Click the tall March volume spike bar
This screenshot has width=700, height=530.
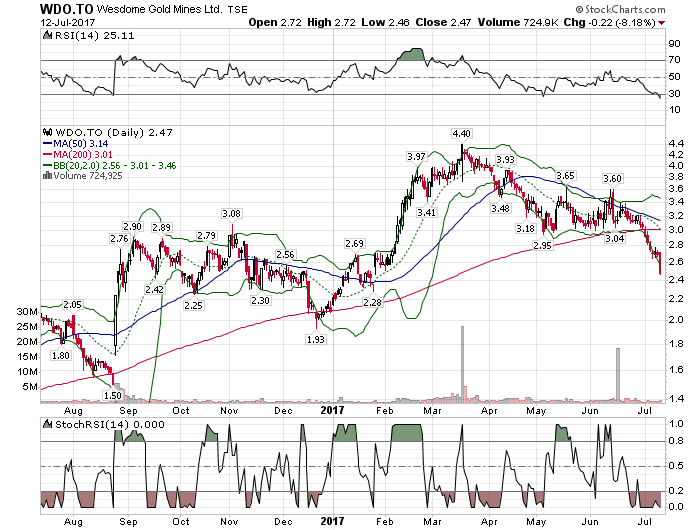click(x=462, y=363)
